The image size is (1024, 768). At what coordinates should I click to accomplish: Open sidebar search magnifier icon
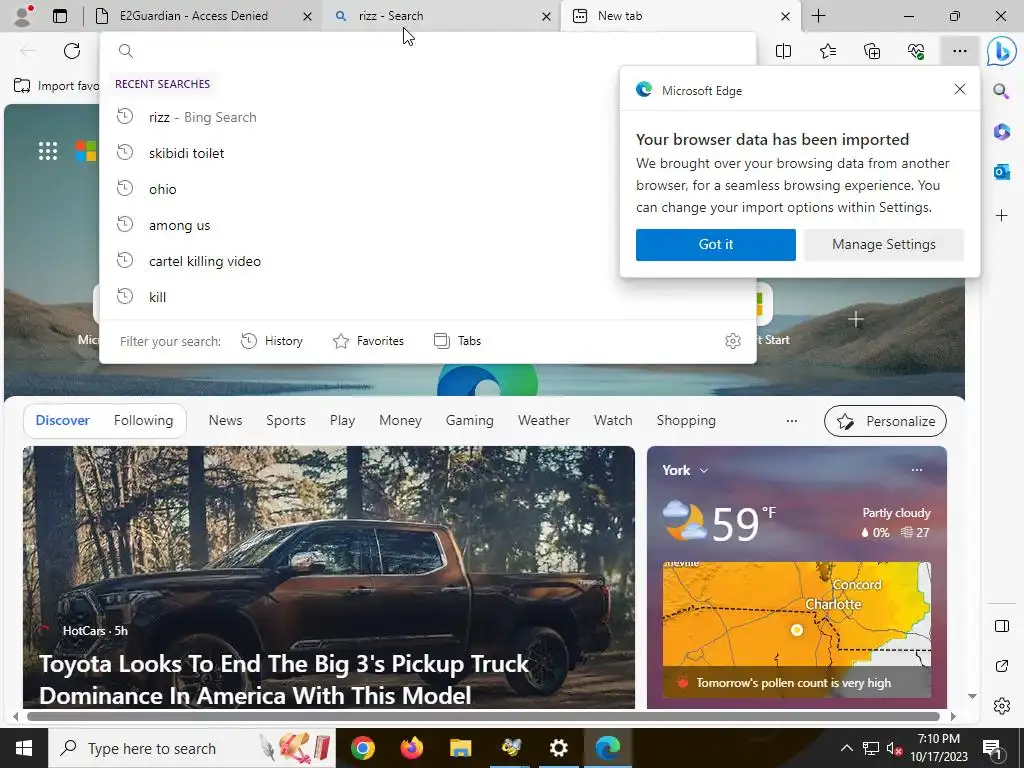[1001, 91]
